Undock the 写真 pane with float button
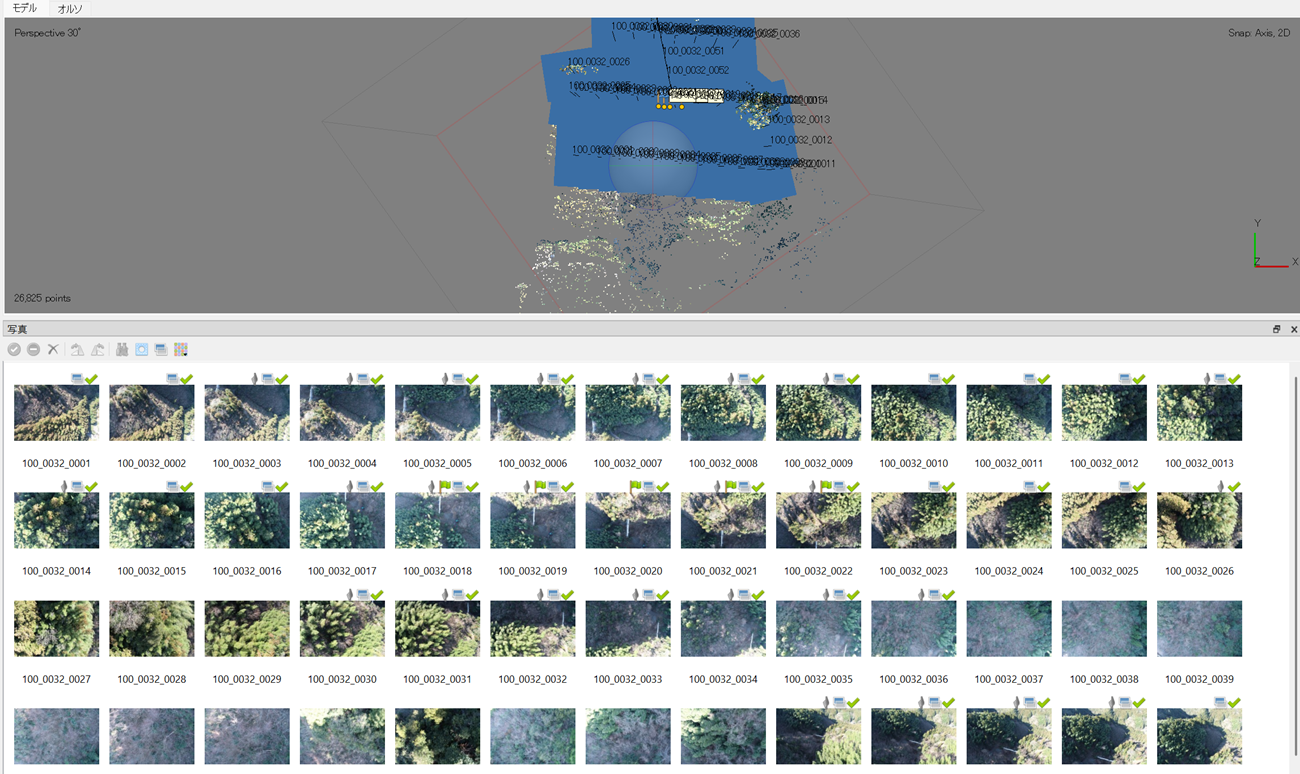The image size is (1300, 774). point(1276,329)
